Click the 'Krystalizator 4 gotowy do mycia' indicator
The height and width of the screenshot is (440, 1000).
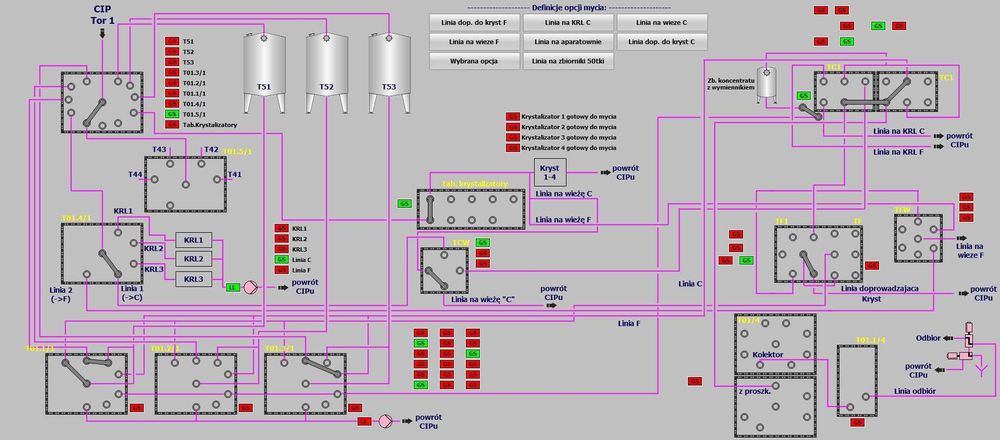[x=513, y=147]
